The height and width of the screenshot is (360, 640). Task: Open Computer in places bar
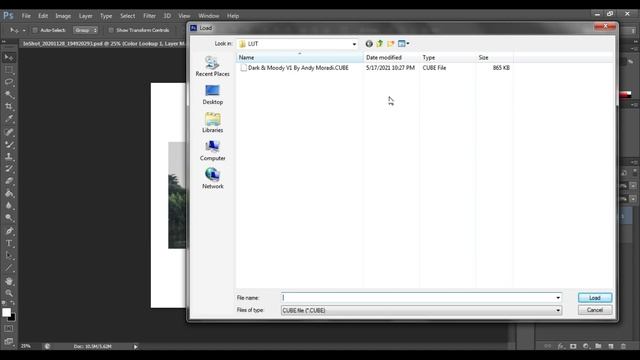(x=212, y=151)
